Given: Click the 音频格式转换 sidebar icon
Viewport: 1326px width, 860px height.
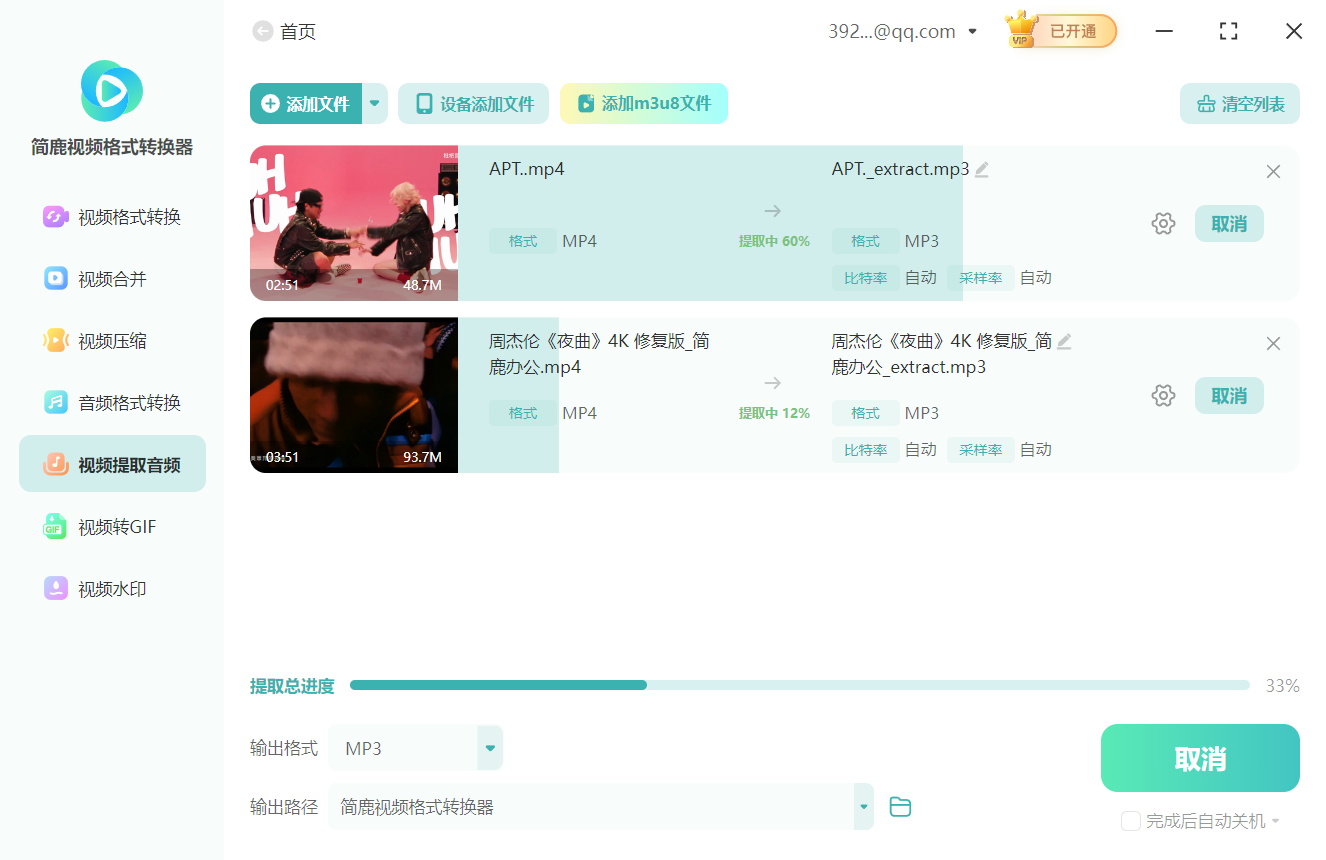Looking at the screenshot, I should 55,403.
